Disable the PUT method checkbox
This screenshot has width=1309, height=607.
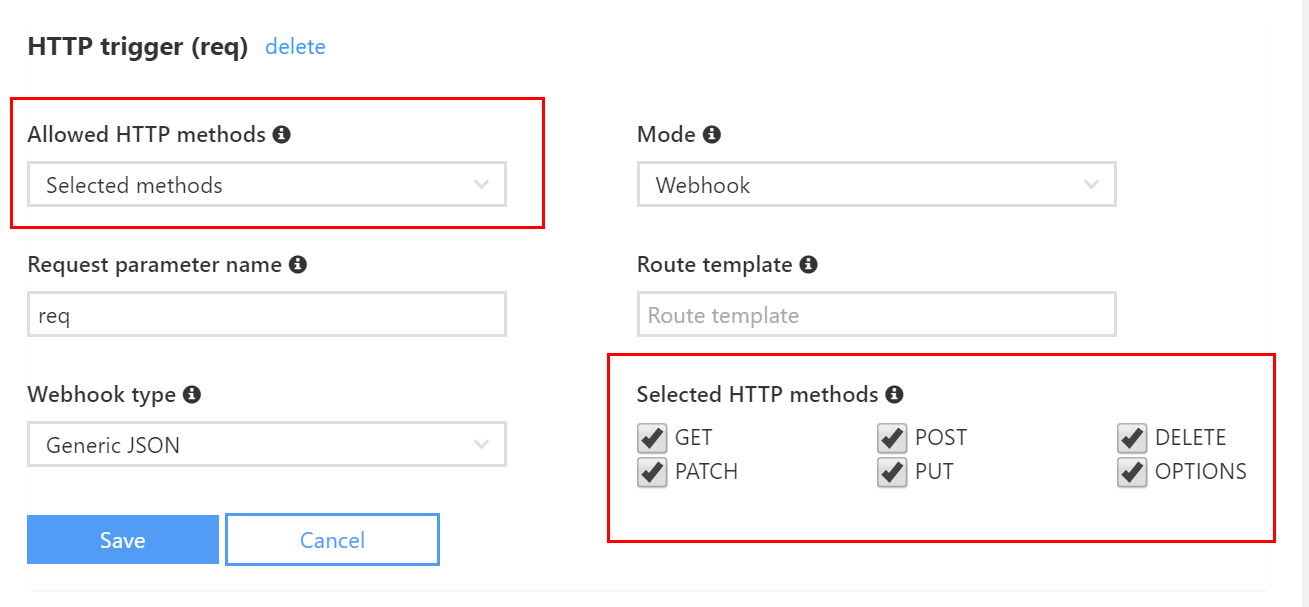click(x=892, y=472)
